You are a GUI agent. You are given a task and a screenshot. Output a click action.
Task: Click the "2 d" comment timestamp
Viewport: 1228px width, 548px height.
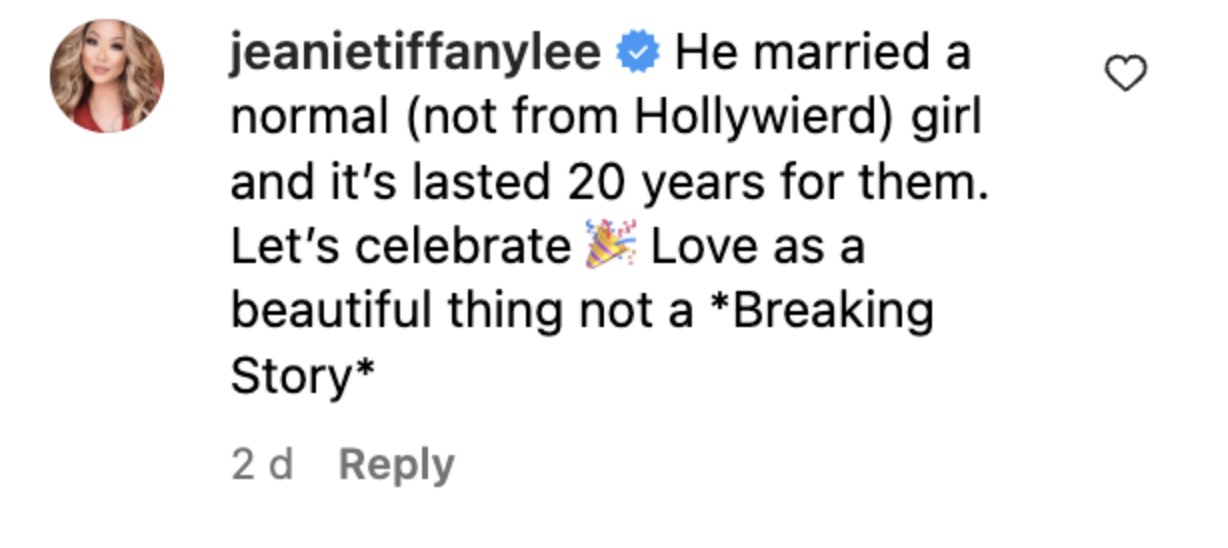click(x=262, y=465)
